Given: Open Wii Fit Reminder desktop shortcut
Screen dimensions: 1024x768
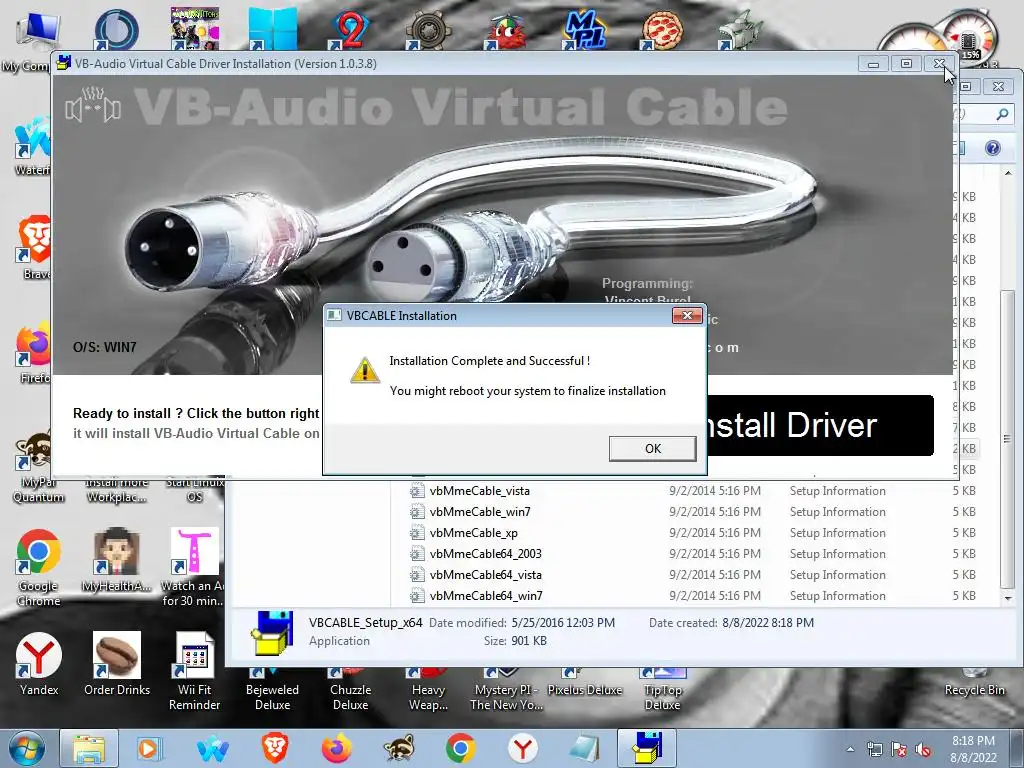Looking at the screenshot, I should (195, 671).
